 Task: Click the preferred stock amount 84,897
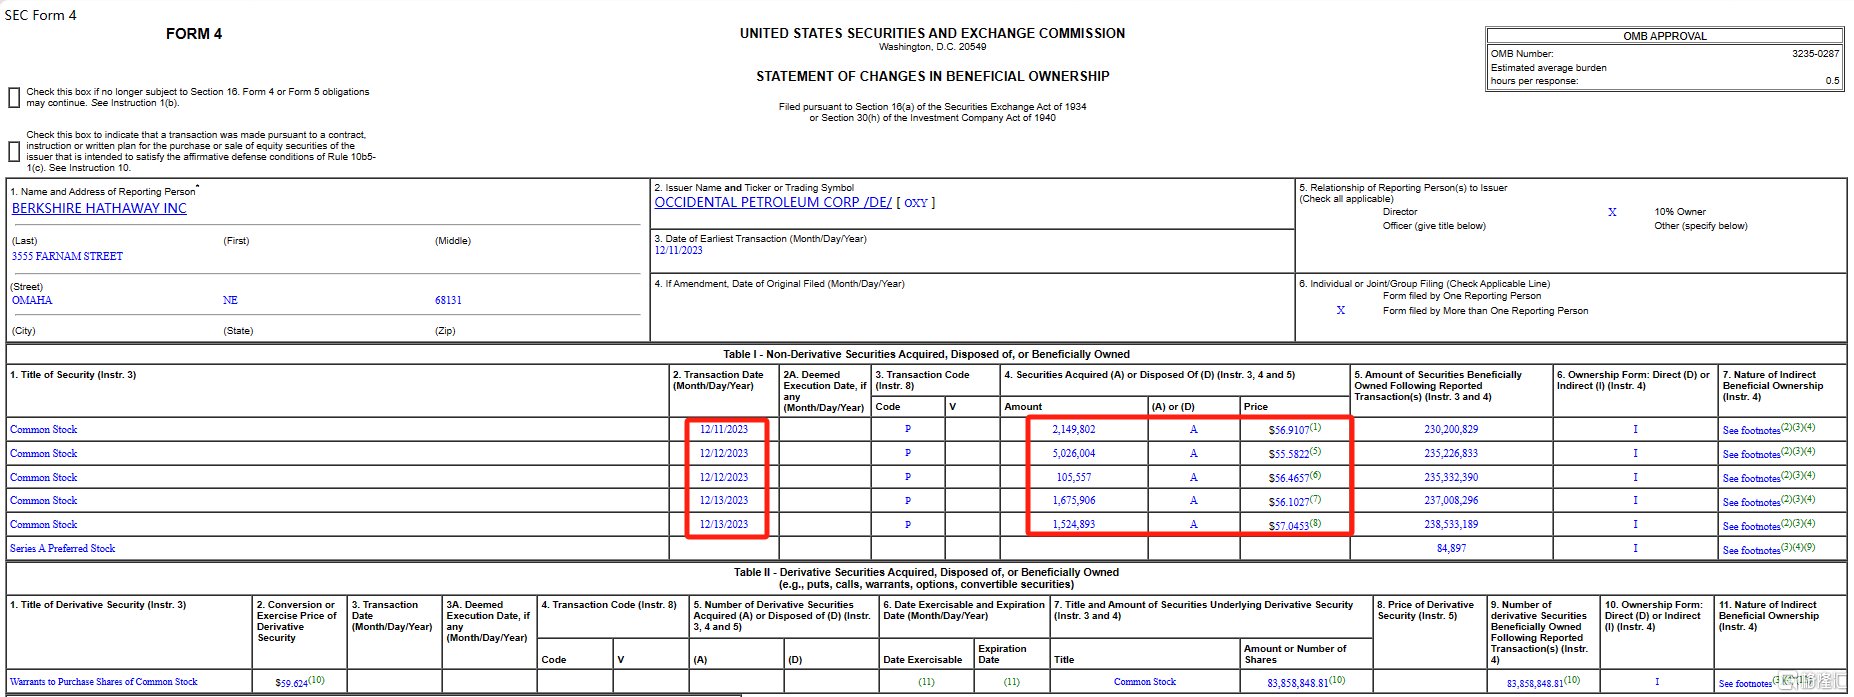tap(1451, 549)
